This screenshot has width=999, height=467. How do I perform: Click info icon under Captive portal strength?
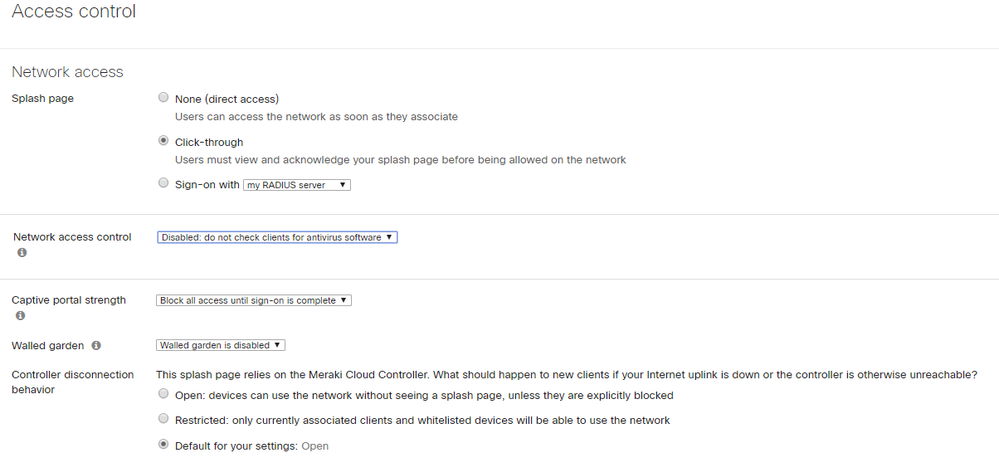pos(21,316)
